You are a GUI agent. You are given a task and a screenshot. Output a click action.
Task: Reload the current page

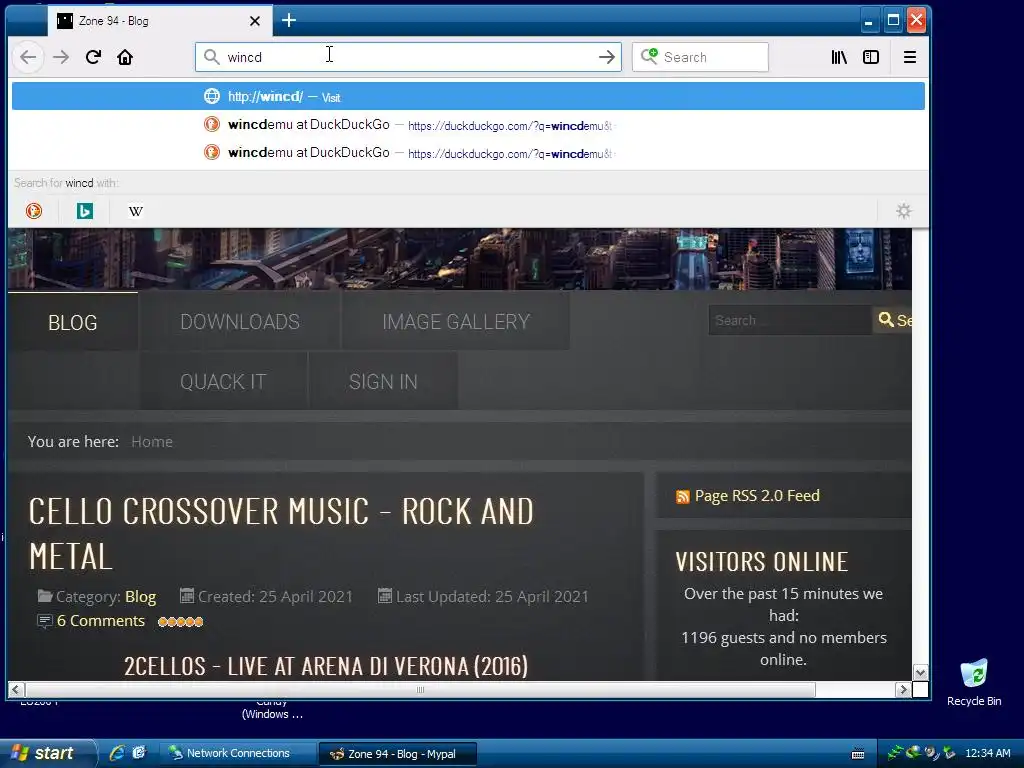point(93,57)
